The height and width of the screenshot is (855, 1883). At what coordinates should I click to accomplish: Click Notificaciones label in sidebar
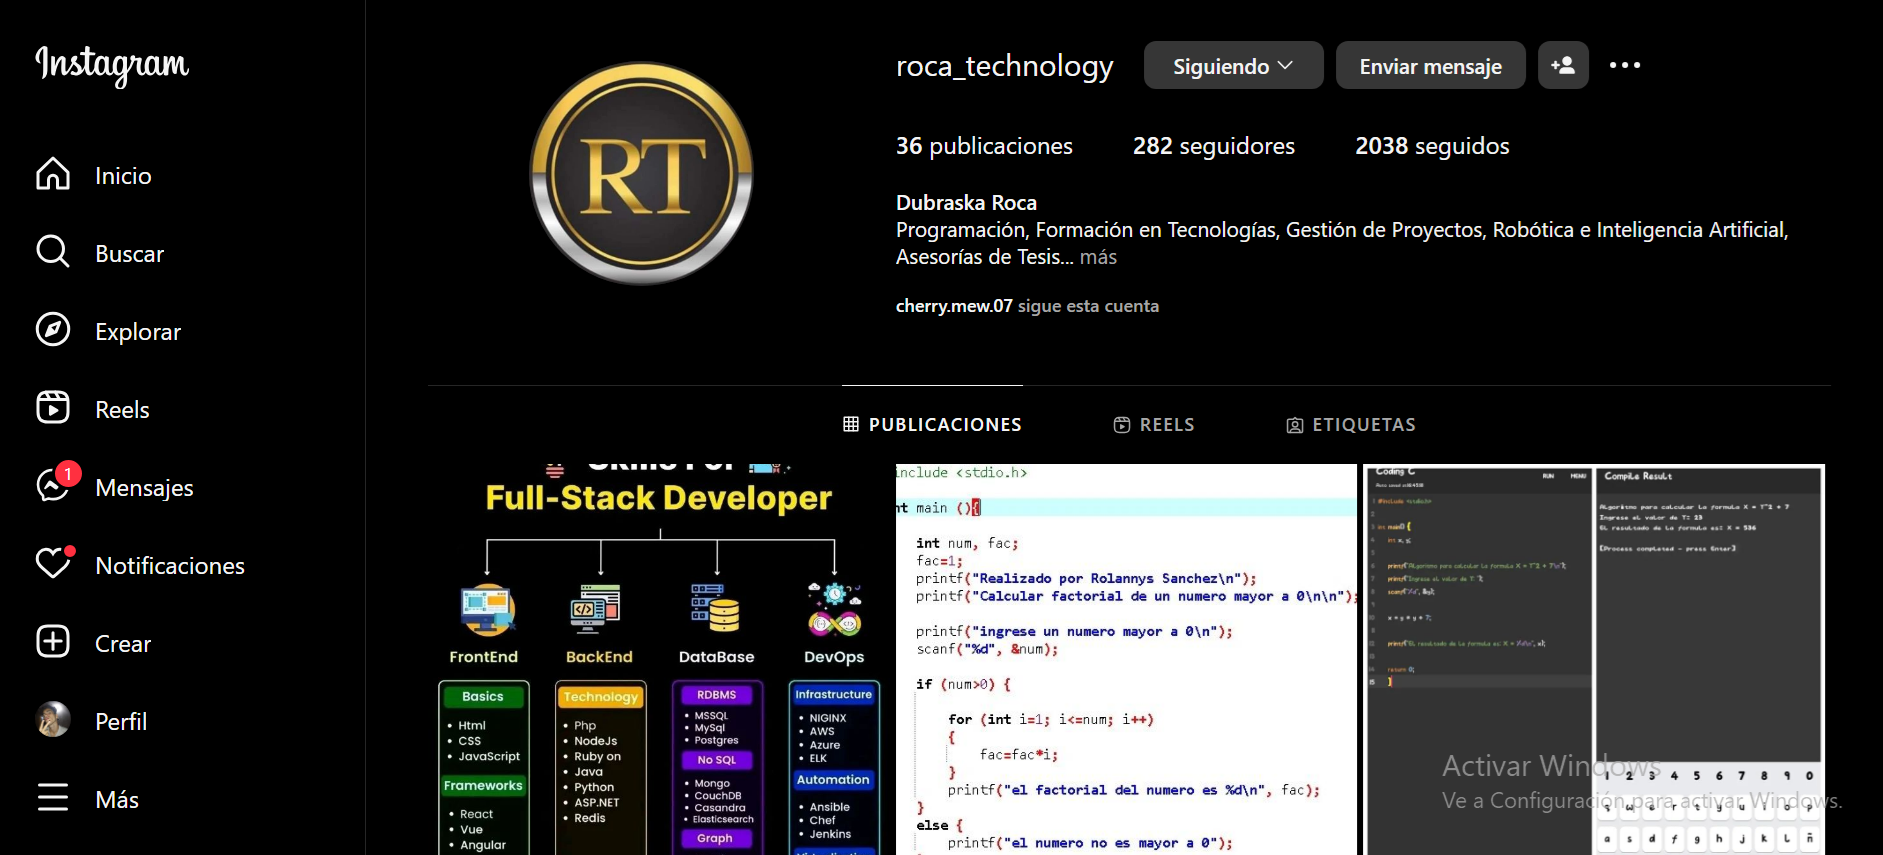coord(170,566)
